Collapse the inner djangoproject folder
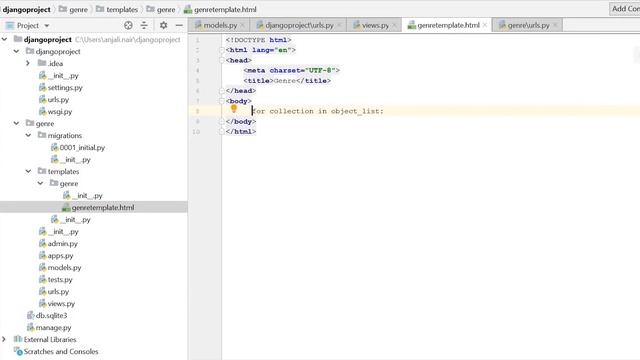 tap(16, 51)
